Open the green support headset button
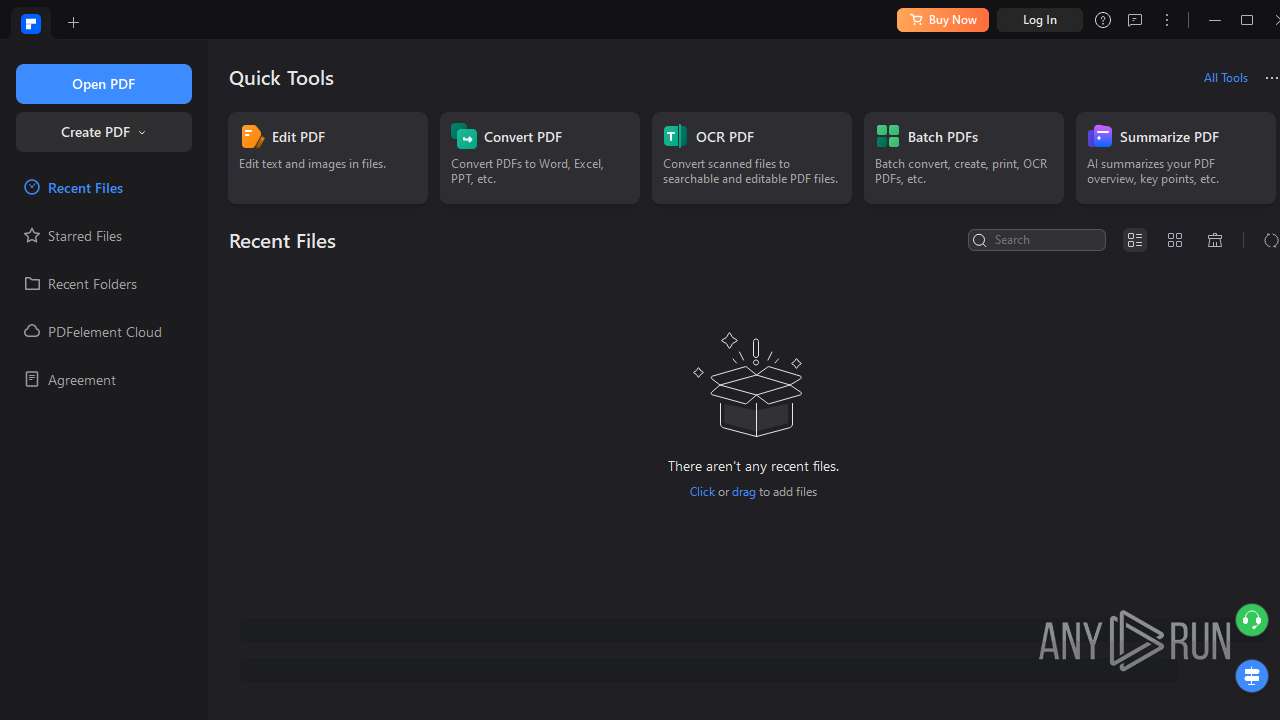The width and height of the screenshot is (1280, 720). coord(1252,620)
